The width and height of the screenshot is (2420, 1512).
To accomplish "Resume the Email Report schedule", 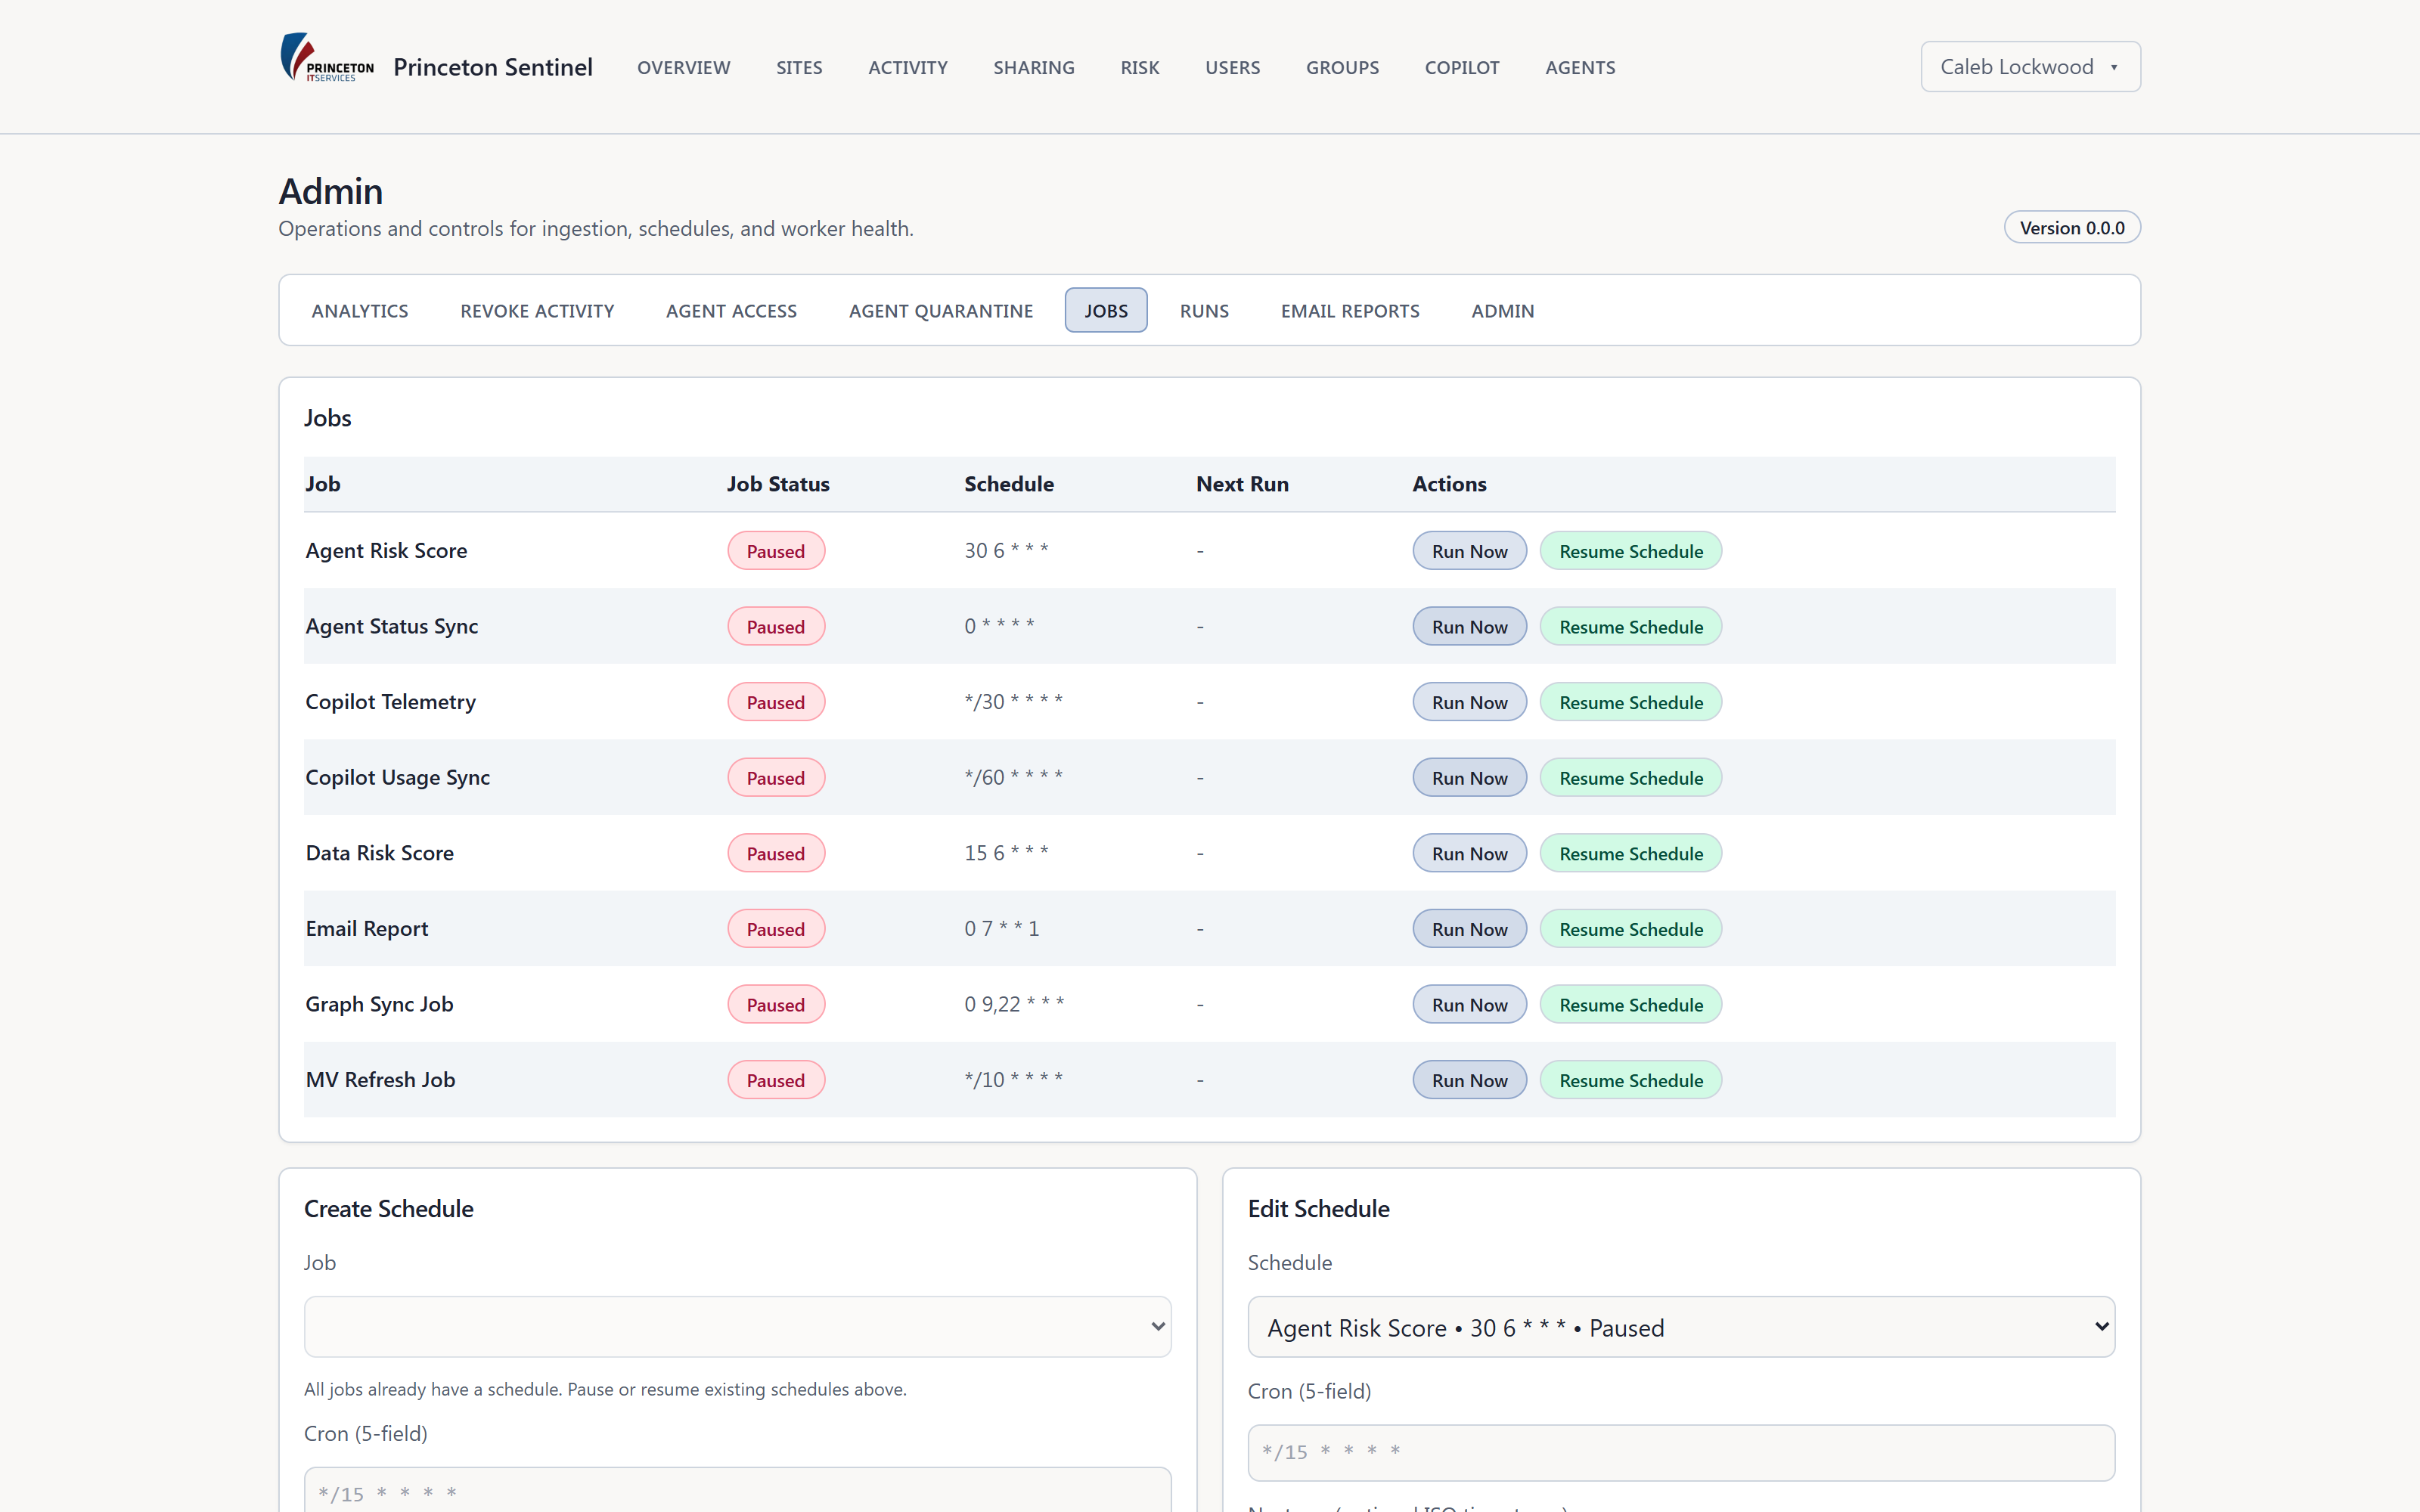I will pos(1630,929).
